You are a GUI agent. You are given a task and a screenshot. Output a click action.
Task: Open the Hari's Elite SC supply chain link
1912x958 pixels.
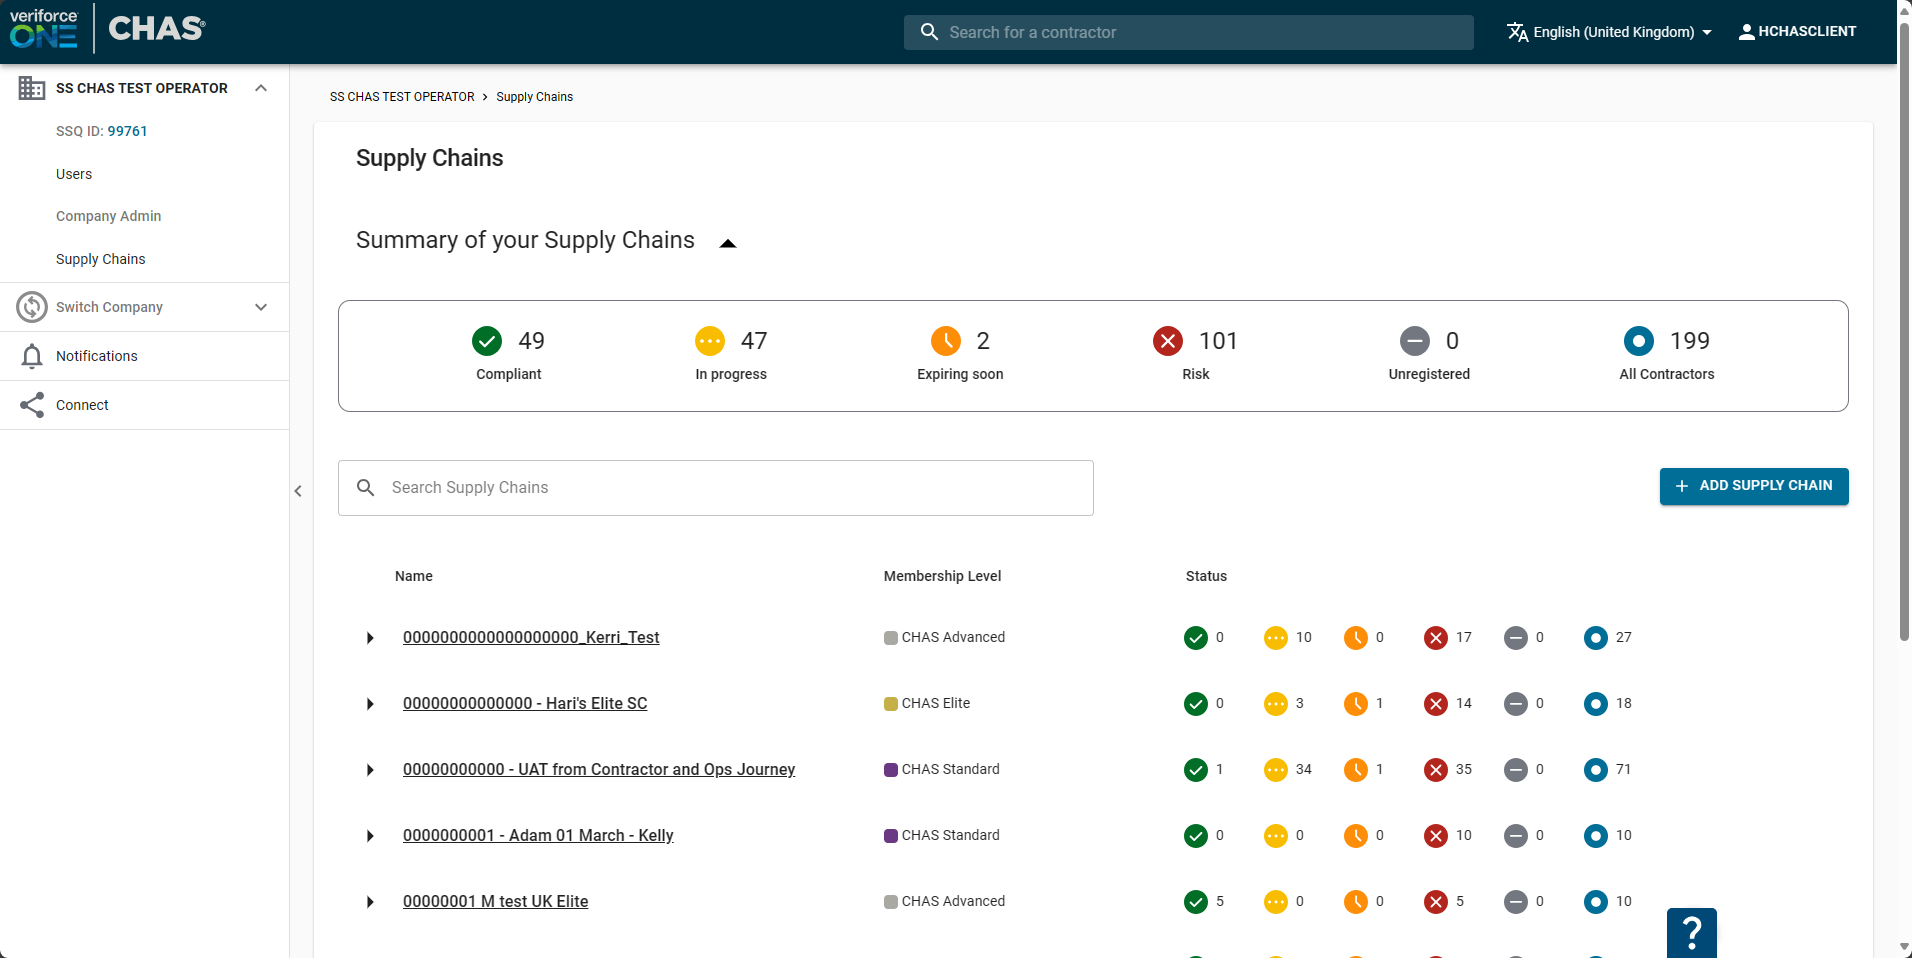pos(525,703)
